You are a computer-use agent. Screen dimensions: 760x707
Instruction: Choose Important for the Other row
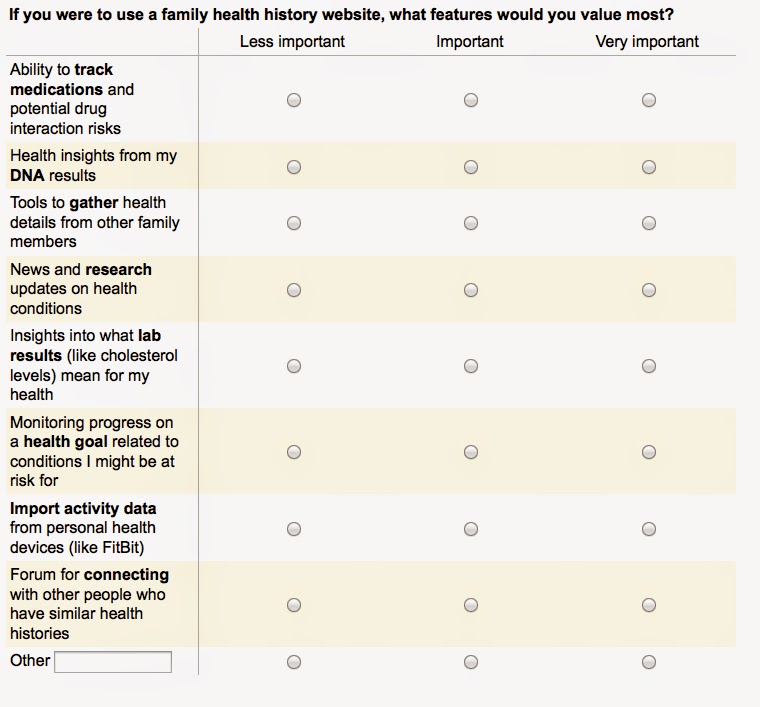point(471,662)
